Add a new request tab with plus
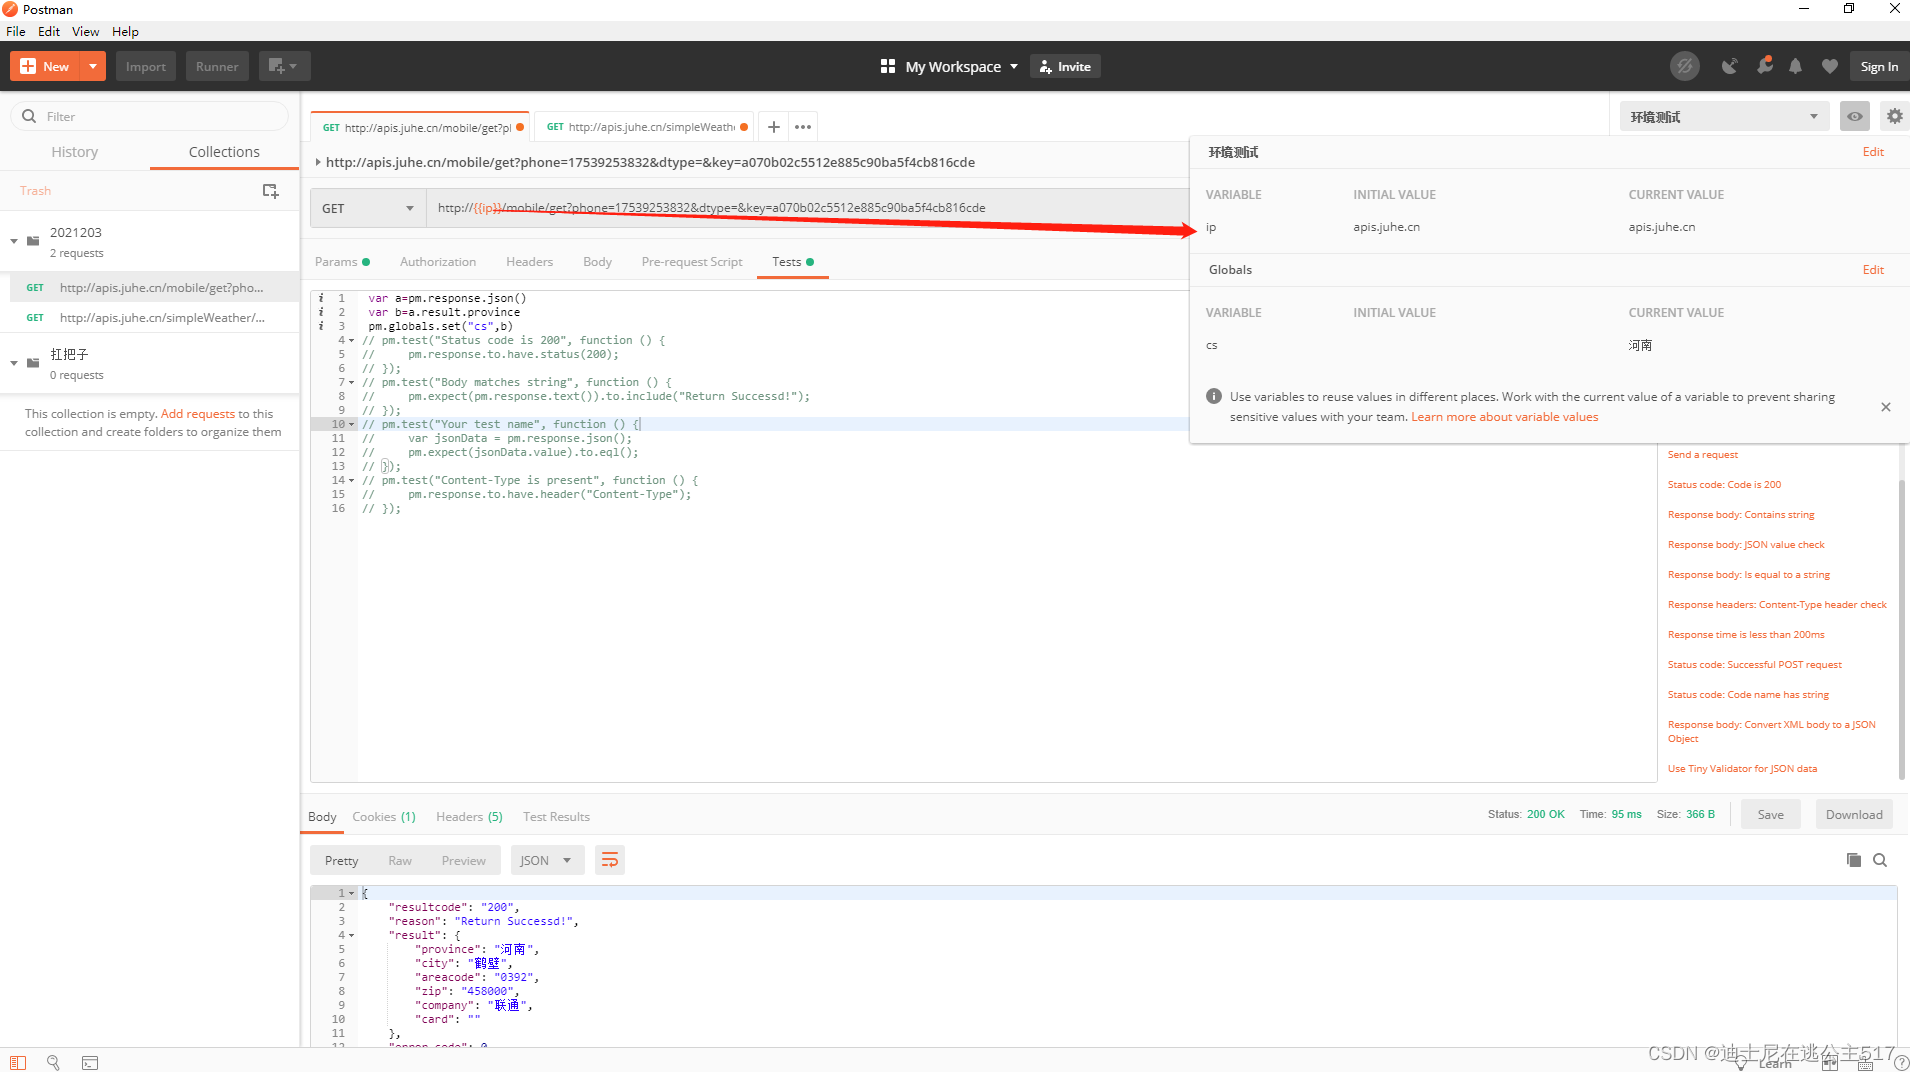This screenshot has height=1072, width=1910. (773, 127)
